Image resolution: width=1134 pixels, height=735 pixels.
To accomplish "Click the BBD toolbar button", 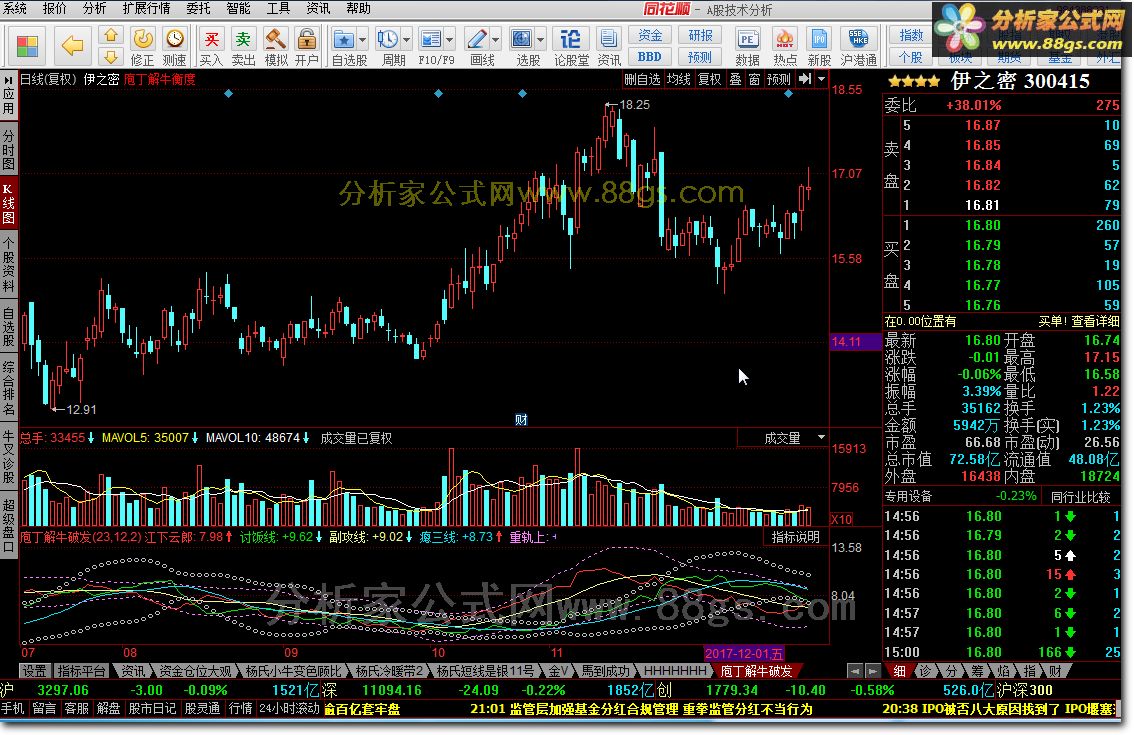I will 649,56.
